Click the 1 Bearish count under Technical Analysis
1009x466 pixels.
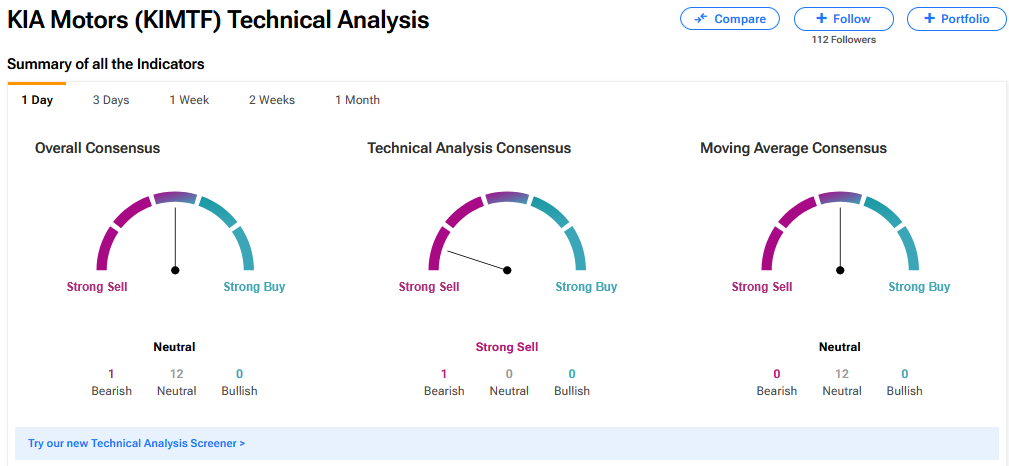(444, 374)
